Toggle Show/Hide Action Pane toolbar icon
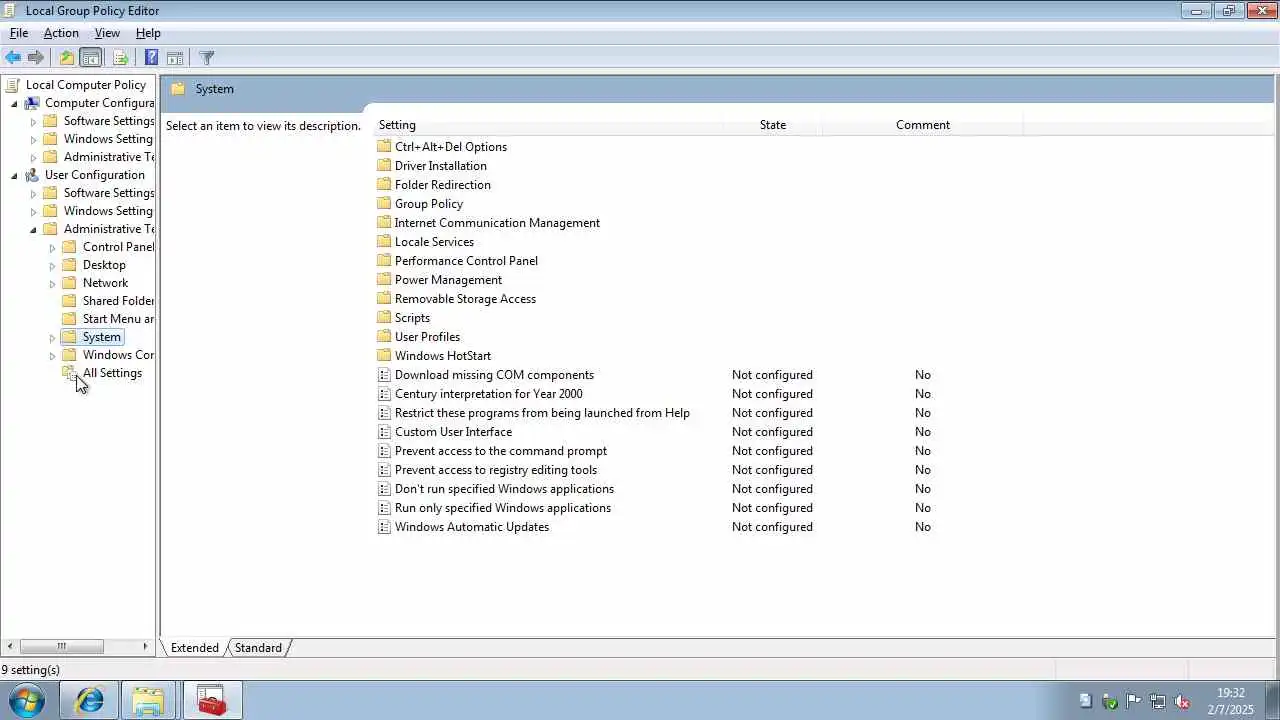Viewport: 1280px width, 720px height. tap(175, 58)
